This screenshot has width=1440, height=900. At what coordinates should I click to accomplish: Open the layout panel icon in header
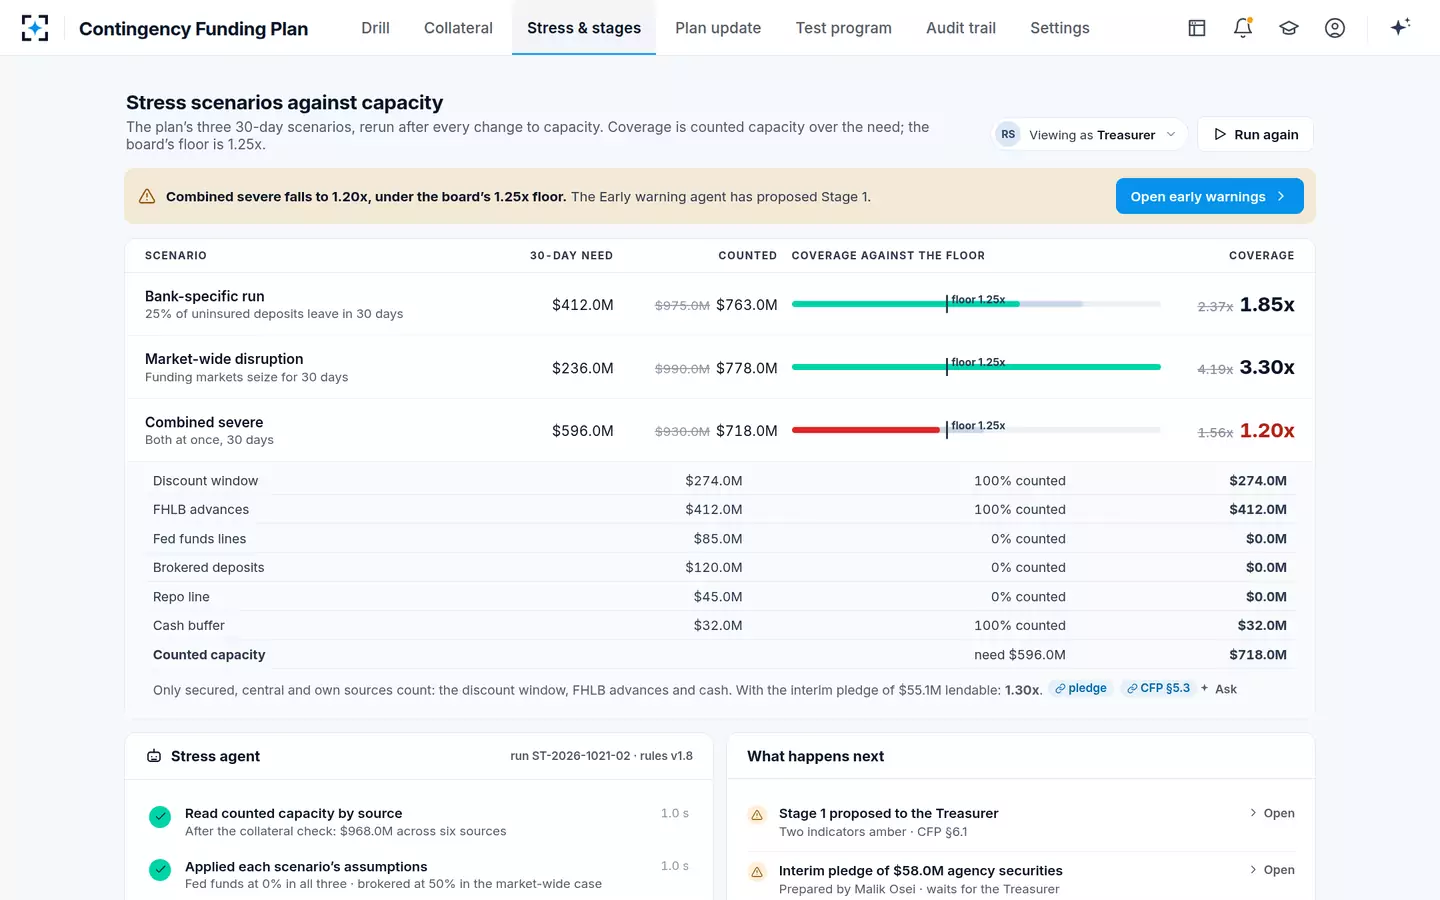point(1197,28)
